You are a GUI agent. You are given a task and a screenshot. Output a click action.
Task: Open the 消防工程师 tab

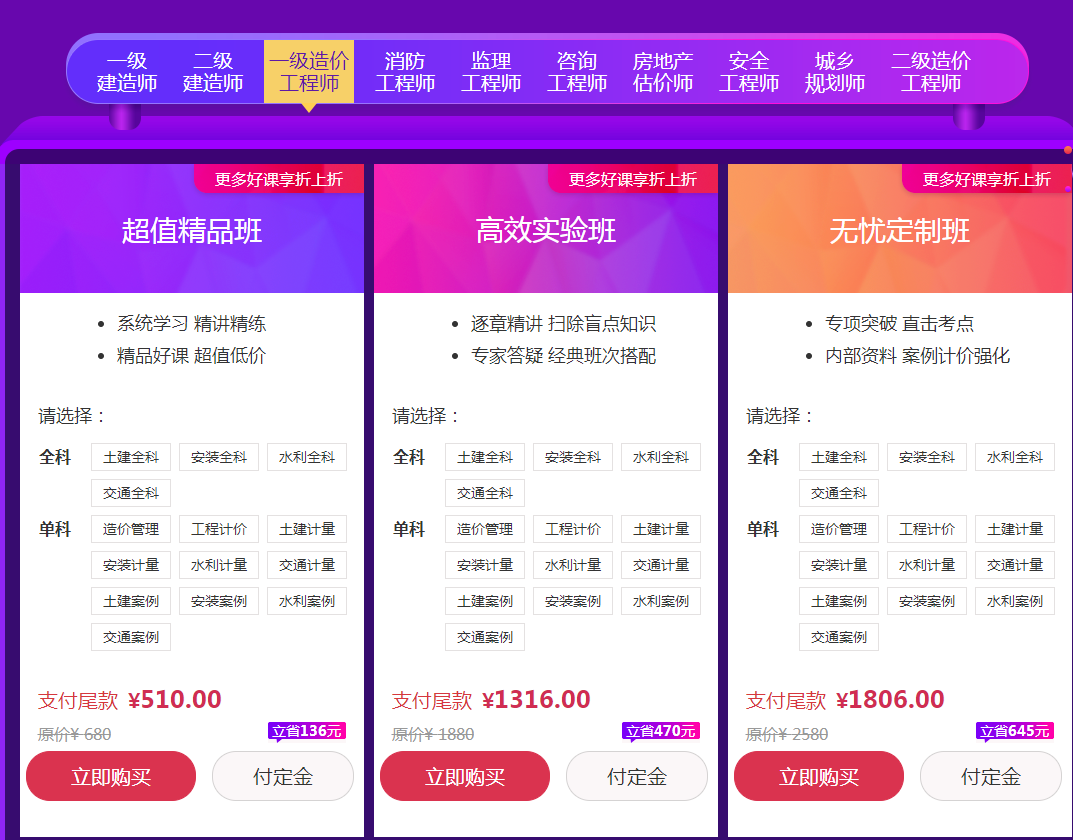click(x=405, y=72)
